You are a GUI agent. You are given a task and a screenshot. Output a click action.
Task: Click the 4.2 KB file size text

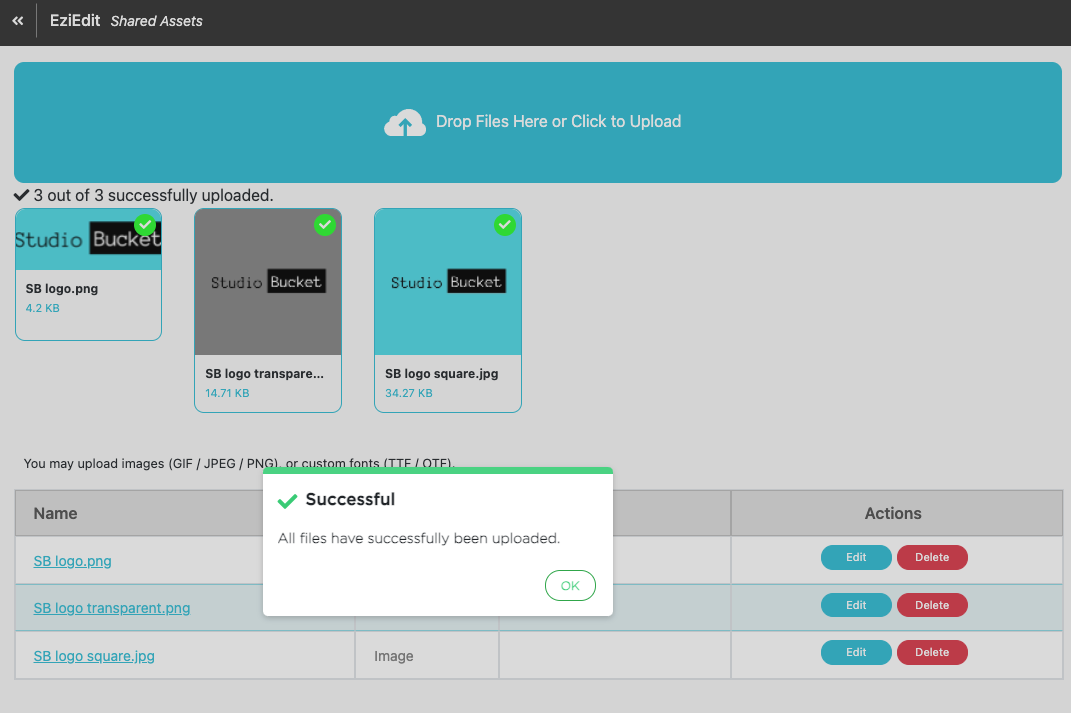coord(42,308)
